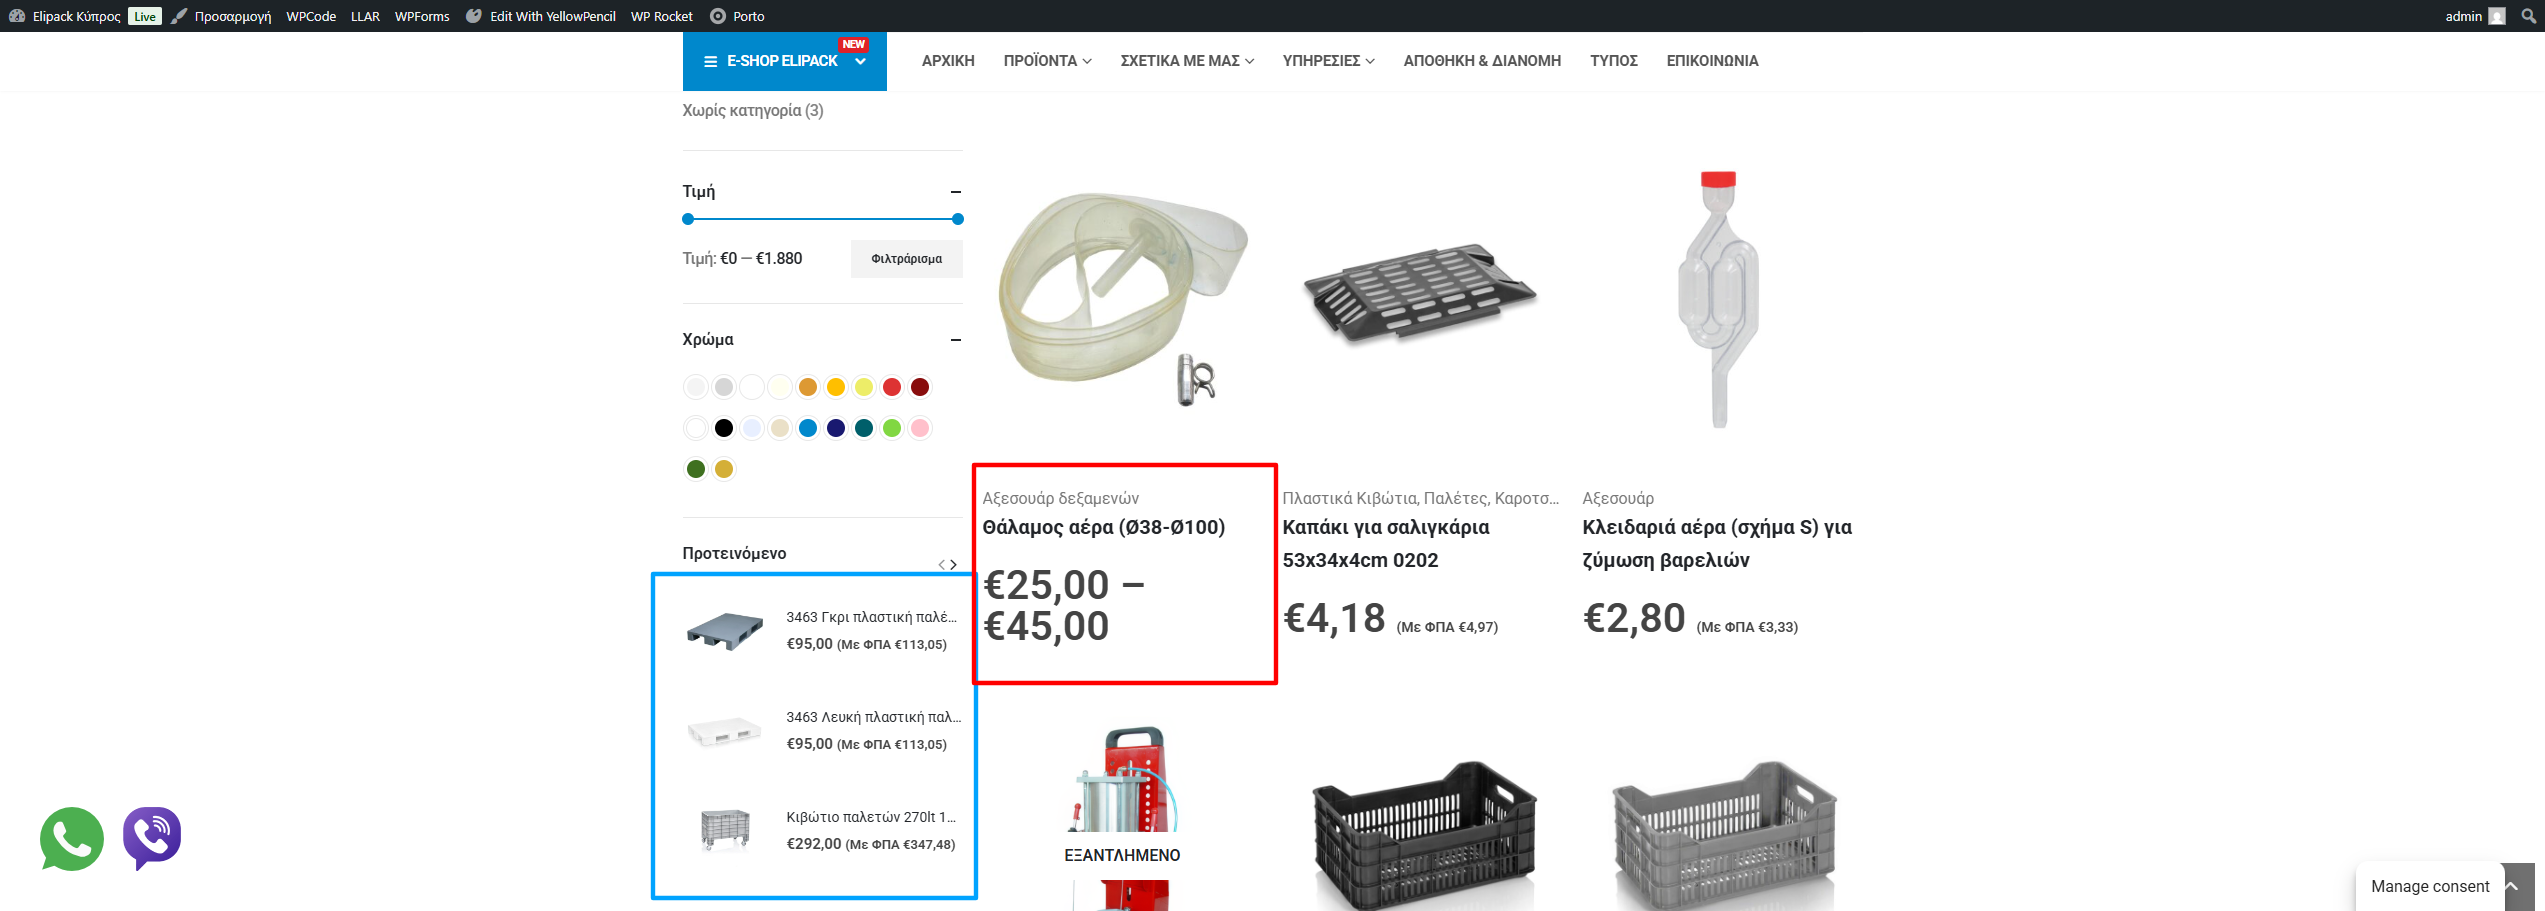This screenshot has width=2545, height=911.
Task: Show next items in Προτεινόμενο carousel
Action: (x=954, y=565)
